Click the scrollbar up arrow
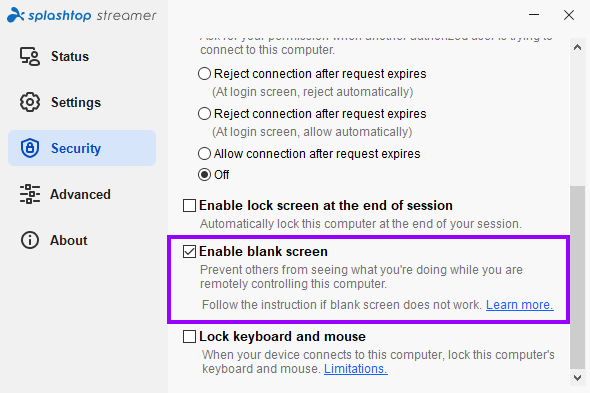This screenshot has width=590, height=393. 577,47
